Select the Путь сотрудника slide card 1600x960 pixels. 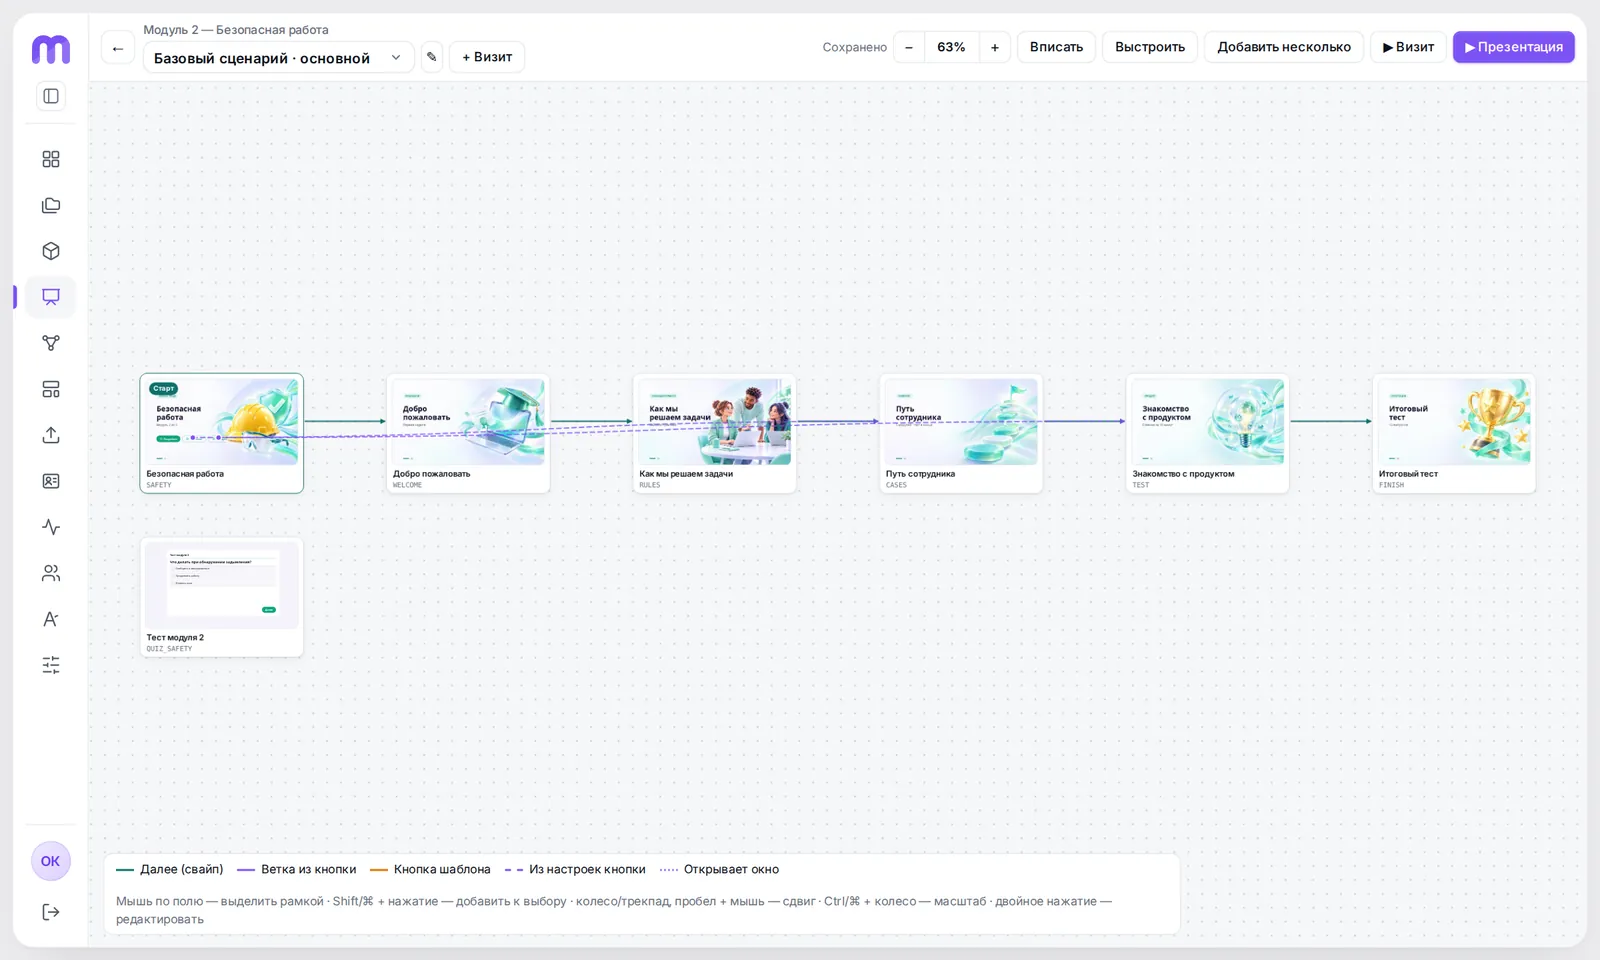[961, 433]
